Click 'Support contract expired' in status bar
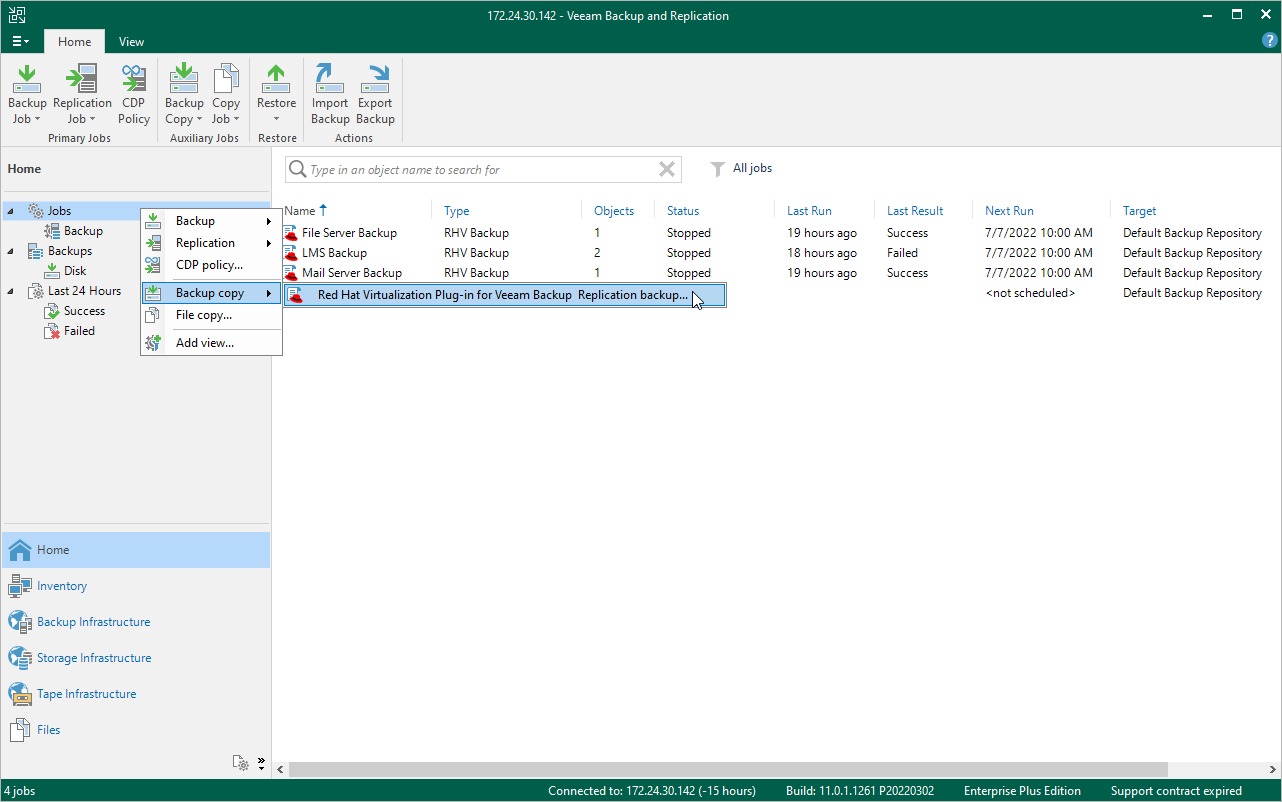1282x802 pixels. tap(1176, 791)
